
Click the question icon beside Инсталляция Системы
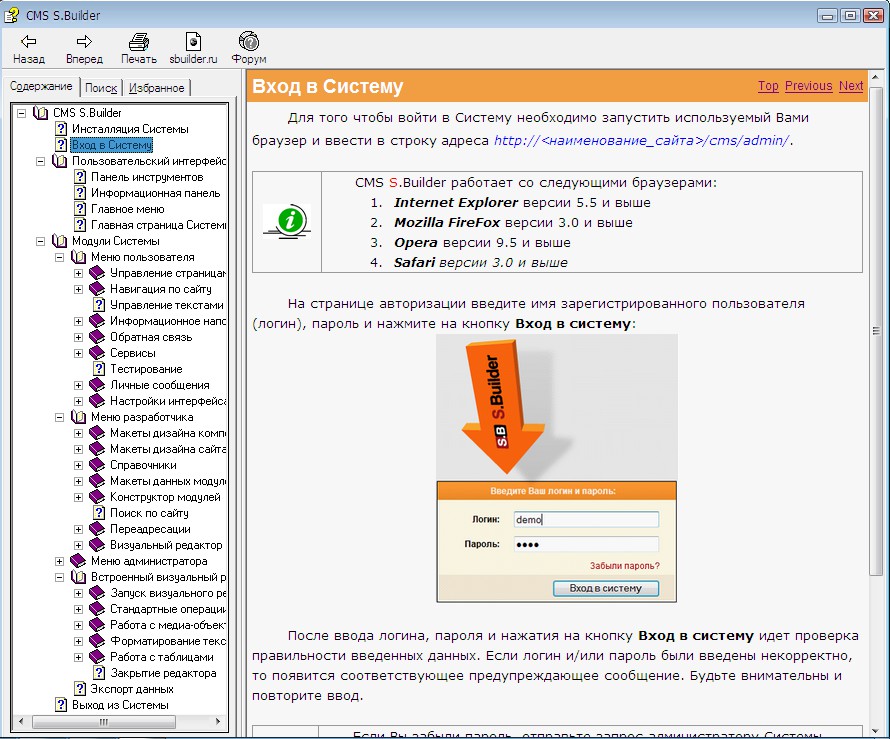[61, 129]
